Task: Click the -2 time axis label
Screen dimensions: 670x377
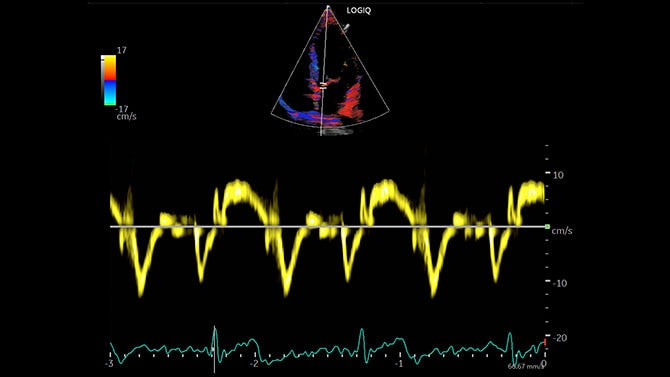Action: click(254, 364)
